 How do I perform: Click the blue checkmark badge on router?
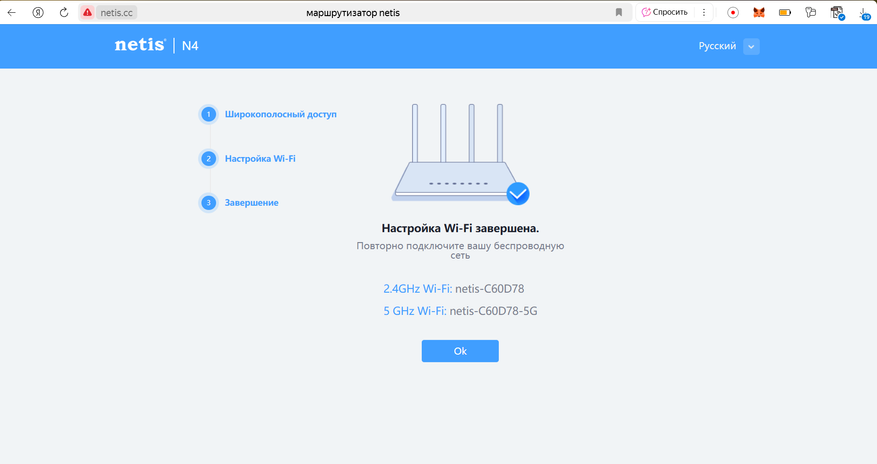tap(518, 193)
